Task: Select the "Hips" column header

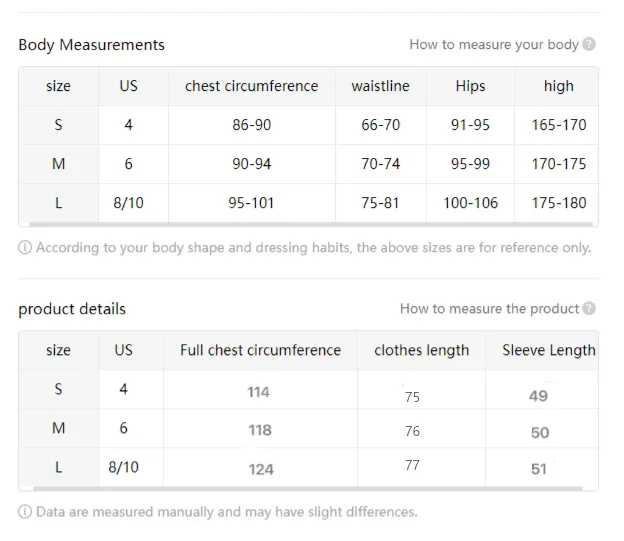Action: click(x=470, y=86)
